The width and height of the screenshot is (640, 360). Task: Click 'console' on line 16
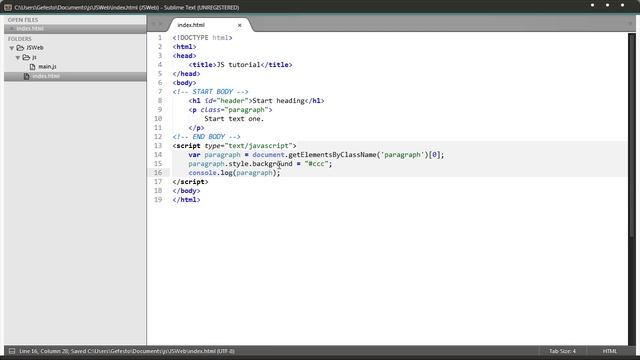(202, 173)
